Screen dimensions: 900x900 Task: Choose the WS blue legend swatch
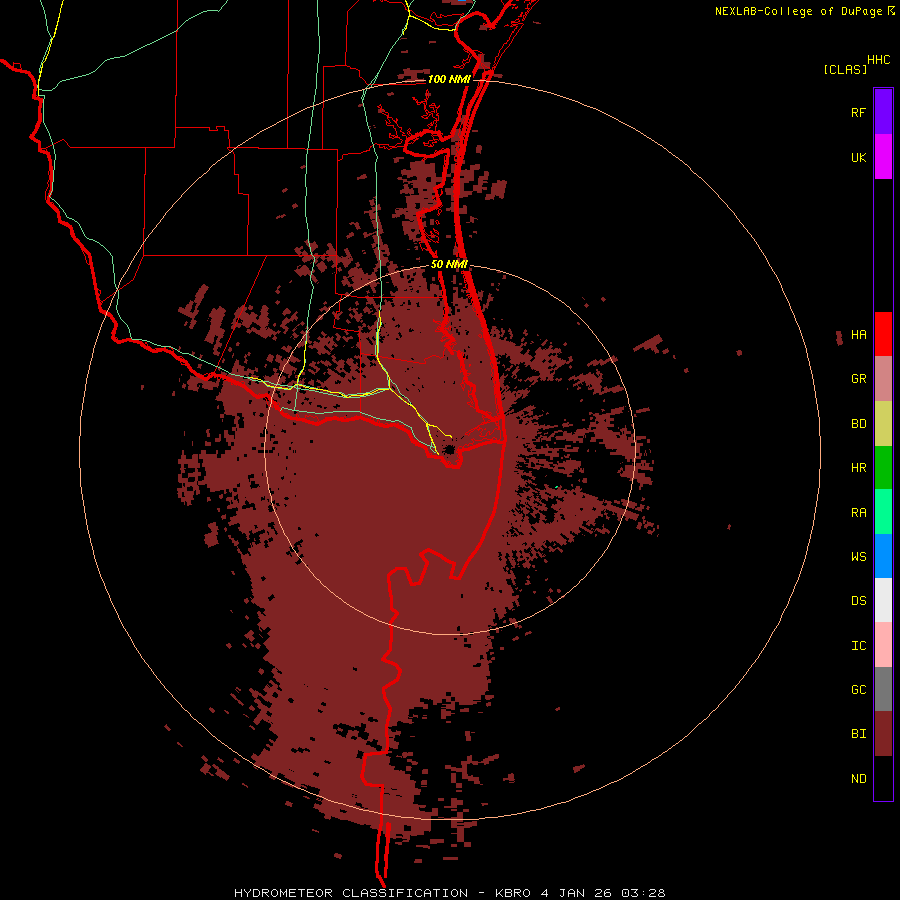[883, 556]
